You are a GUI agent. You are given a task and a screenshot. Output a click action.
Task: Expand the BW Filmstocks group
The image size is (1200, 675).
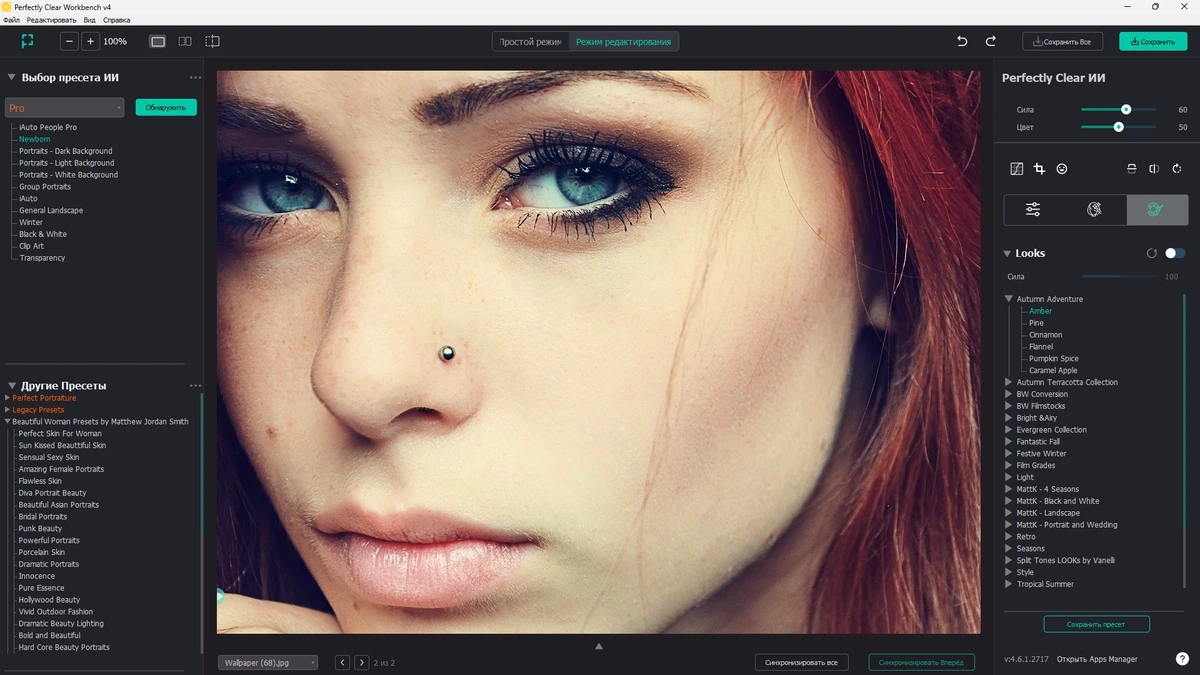(1008, 406)
